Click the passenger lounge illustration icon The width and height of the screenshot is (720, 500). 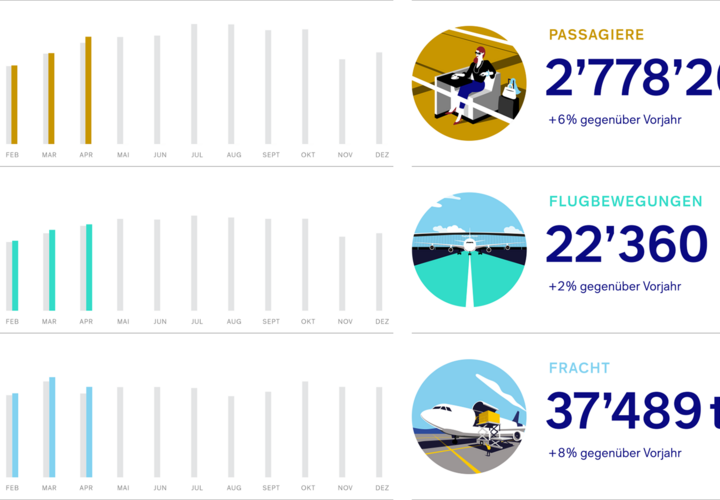click(469, 83)
